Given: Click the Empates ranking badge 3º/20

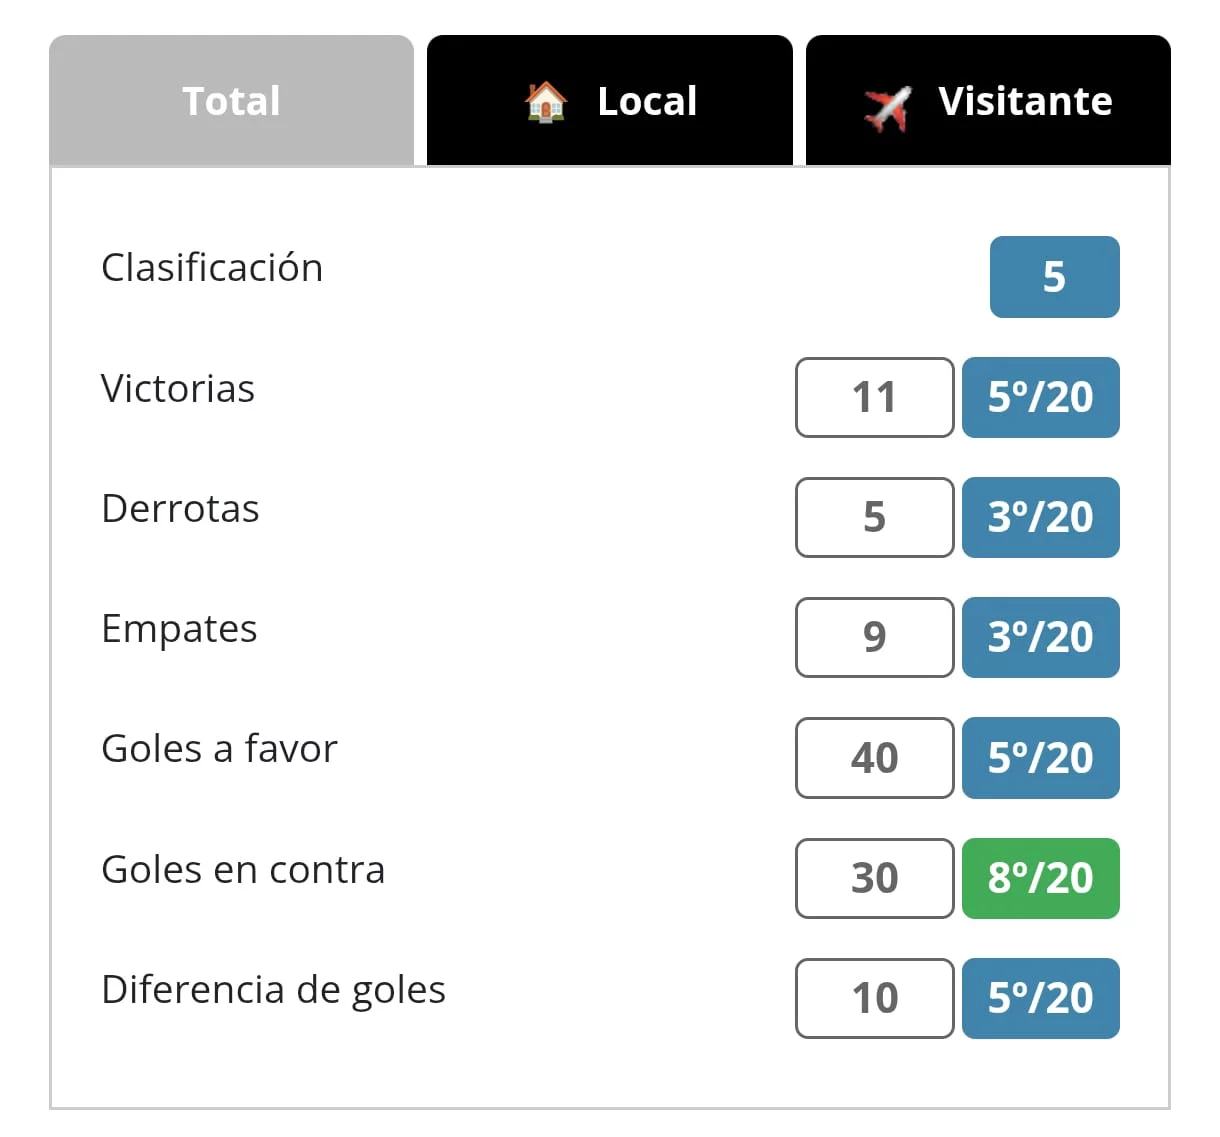Looking at the screenshot, I should [1040, 637].
